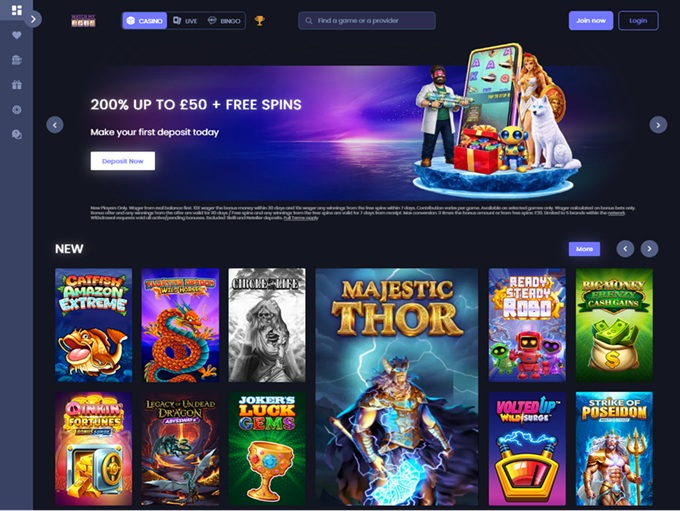The image size is (680, 511).
Task: Switch to the Live tab
Action: pyautogui.click(x=185, y=21)
